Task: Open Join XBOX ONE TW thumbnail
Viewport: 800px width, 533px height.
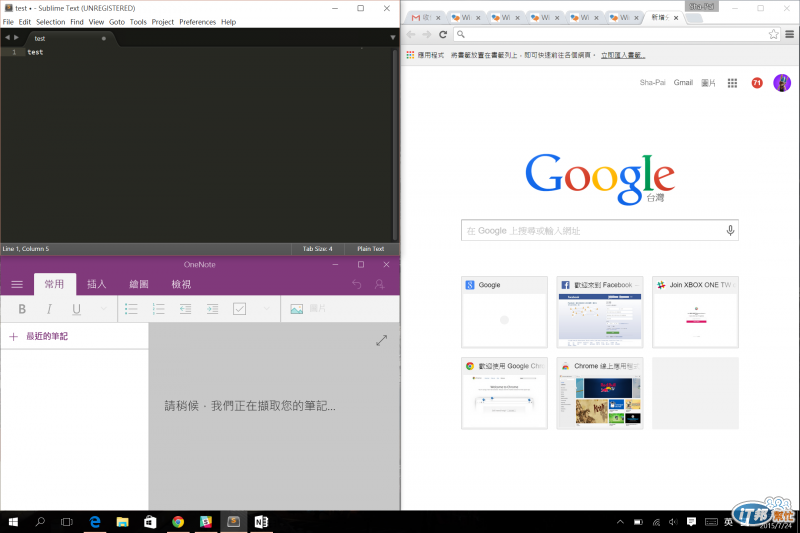Action: 695,312
